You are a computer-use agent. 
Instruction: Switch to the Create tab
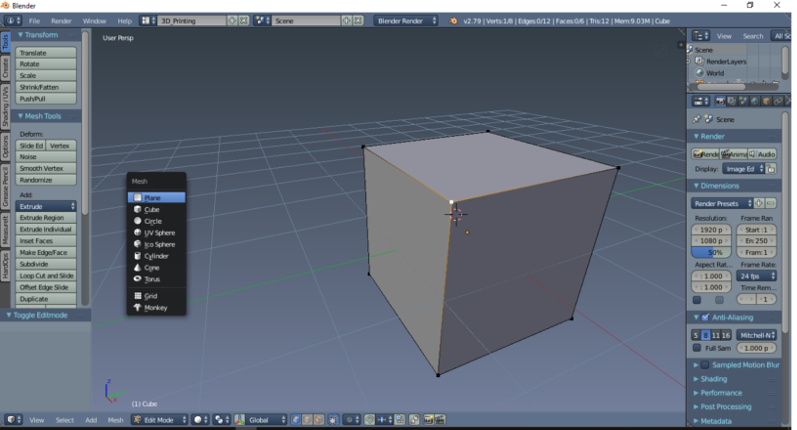coord(6,68)
